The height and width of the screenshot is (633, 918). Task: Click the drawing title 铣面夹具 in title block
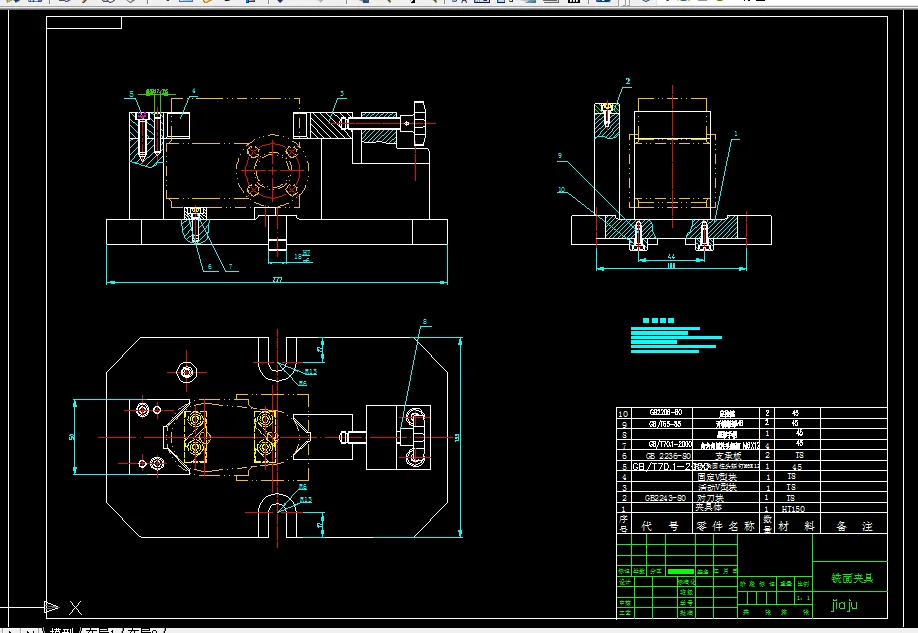pyautogui.click(x=852, y=579)
